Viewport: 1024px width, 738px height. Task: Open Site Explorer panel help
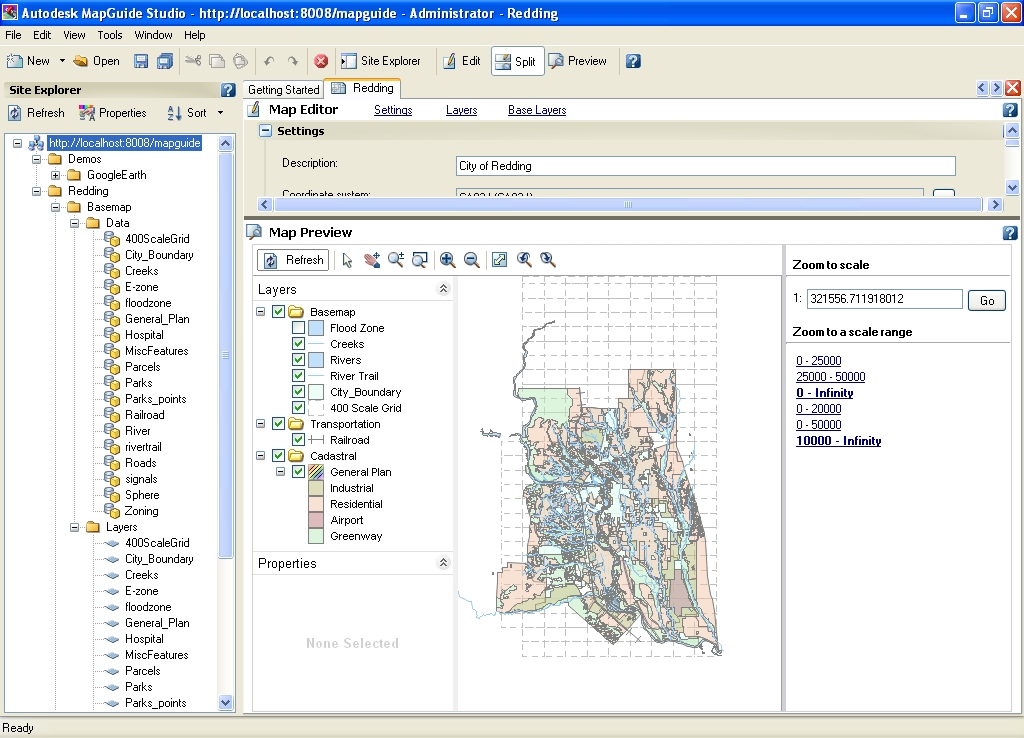(228, 89)
